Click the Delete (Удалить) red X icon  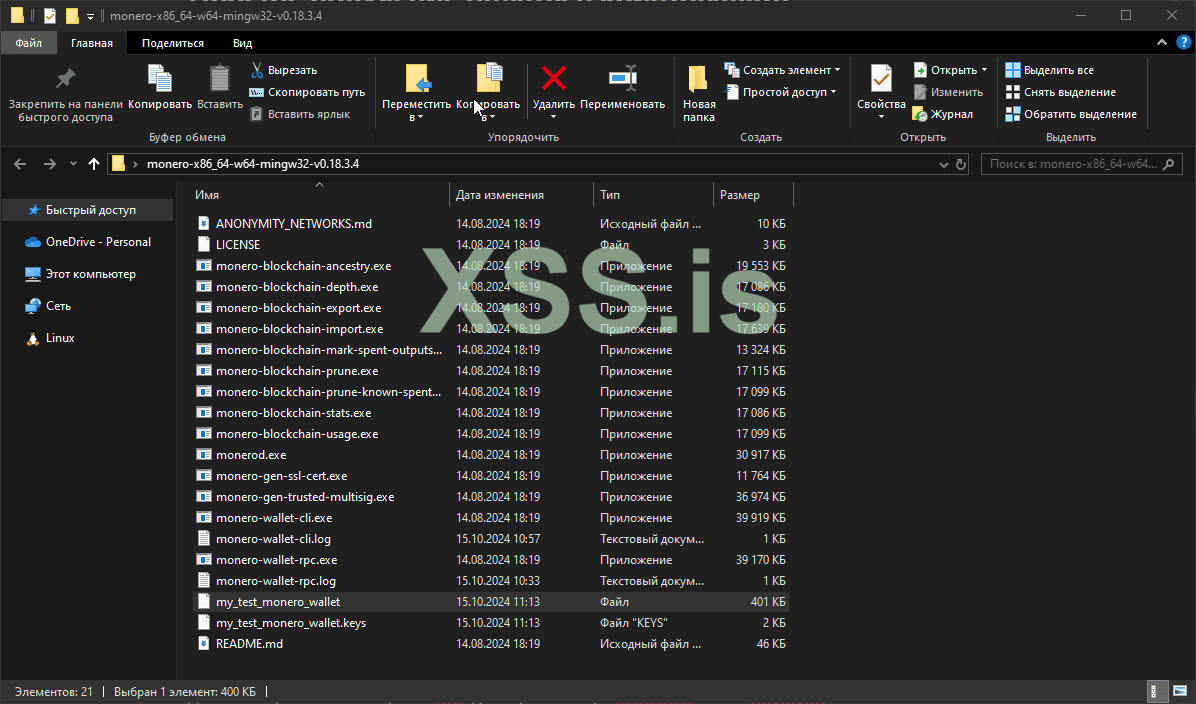point(553,79)
